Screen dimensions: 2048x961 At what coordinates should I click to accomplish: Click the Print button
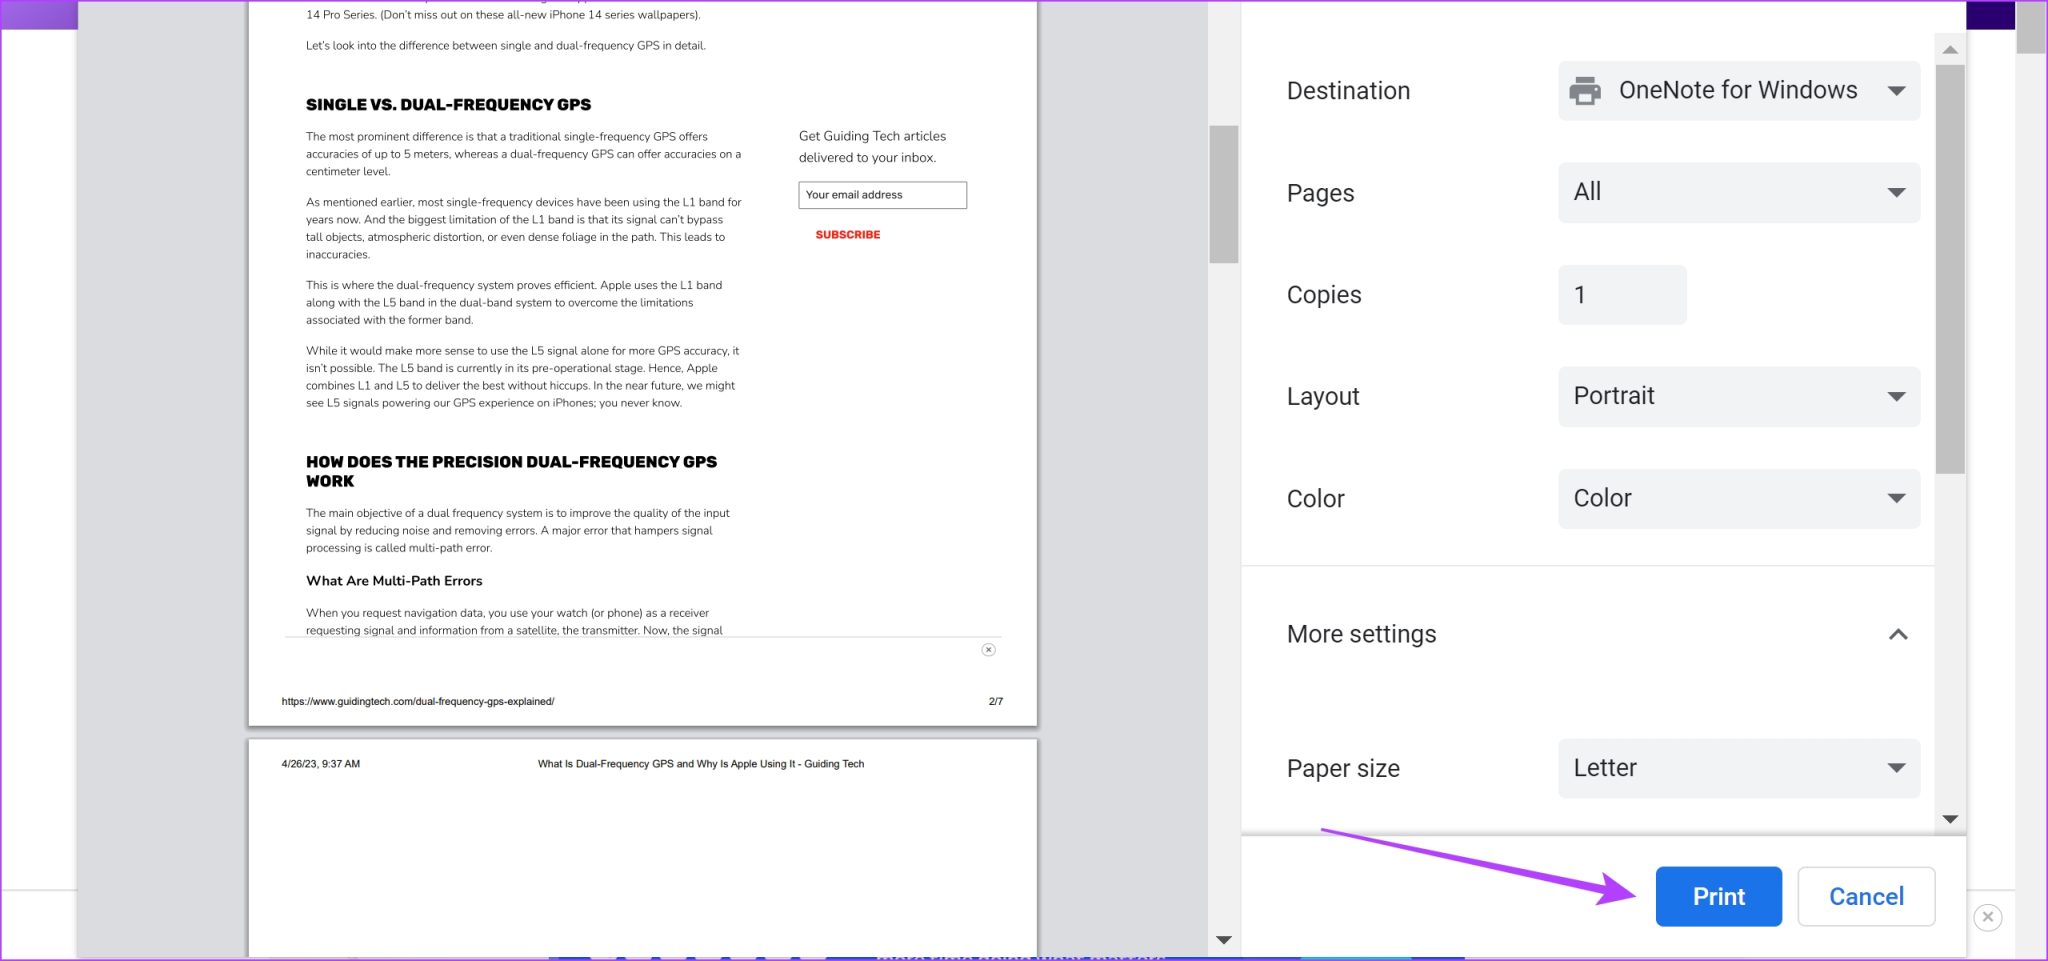(x=1718, y=896)
